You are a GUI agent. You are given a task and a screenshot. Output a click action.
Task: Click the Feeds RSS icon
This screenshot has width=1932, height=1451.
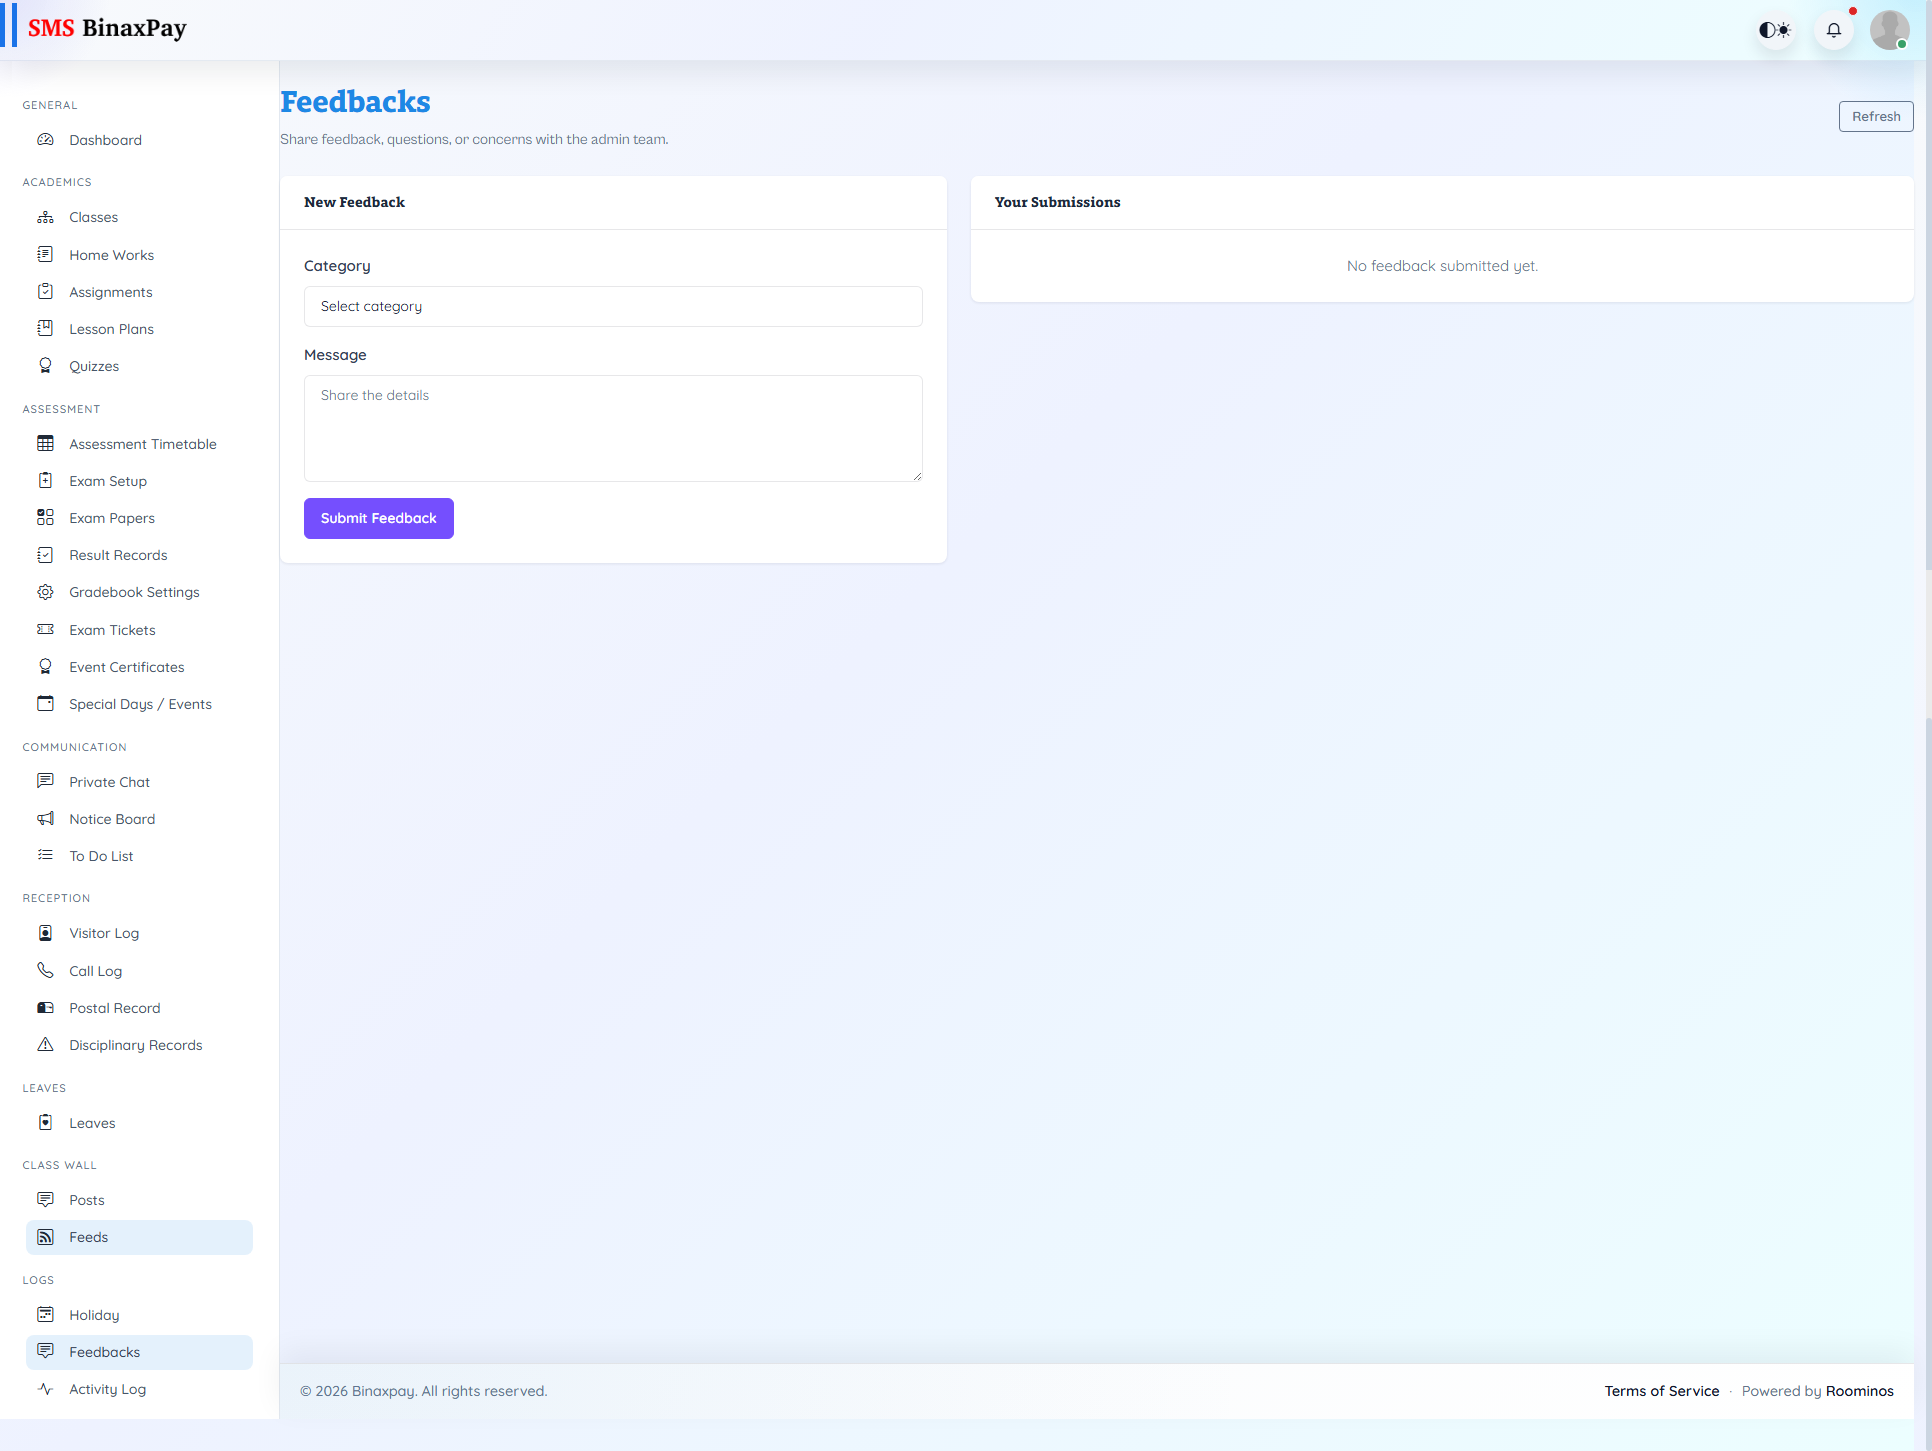coord(46,1237)
